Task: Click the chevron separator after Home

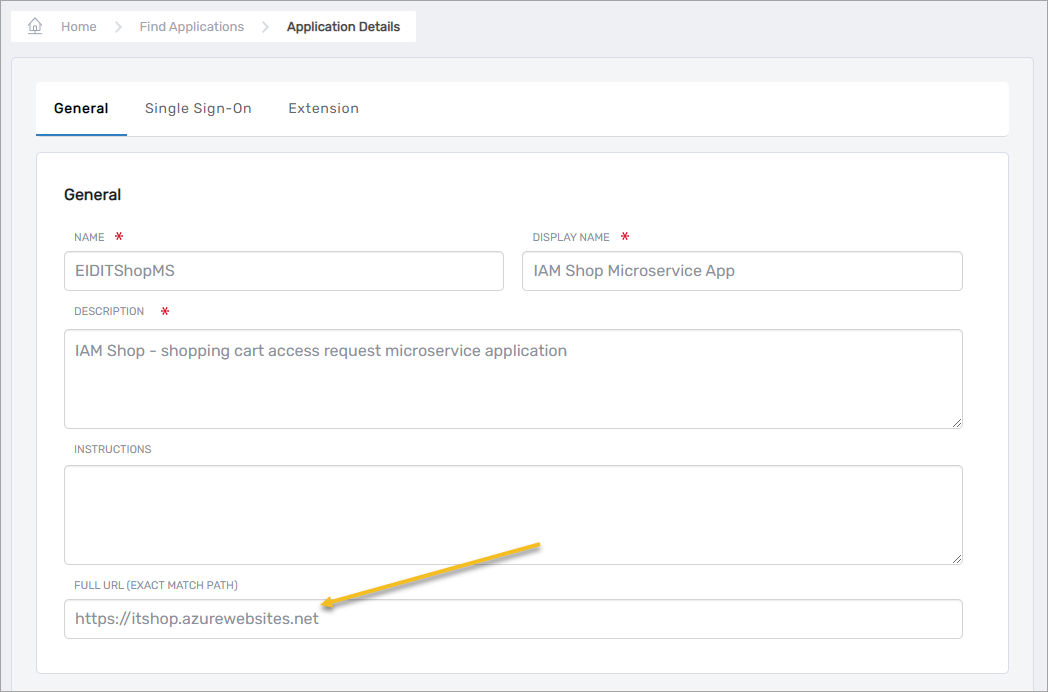Action: [x=118, y=27]
